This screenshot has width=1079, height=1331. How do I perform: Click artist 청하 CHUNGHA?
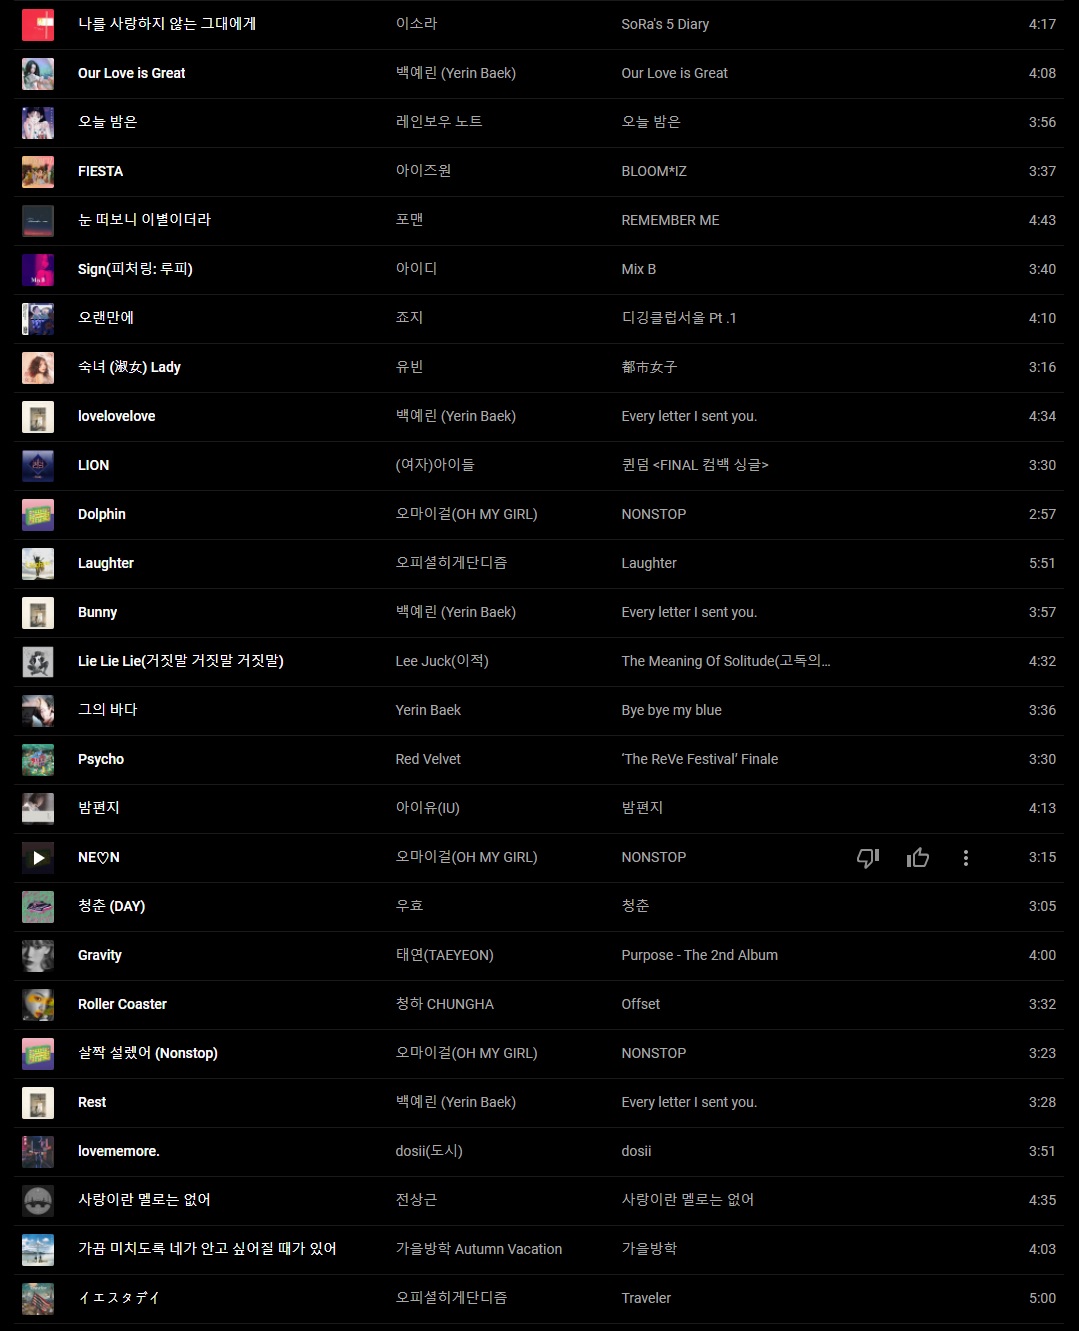pos(444,1004)
